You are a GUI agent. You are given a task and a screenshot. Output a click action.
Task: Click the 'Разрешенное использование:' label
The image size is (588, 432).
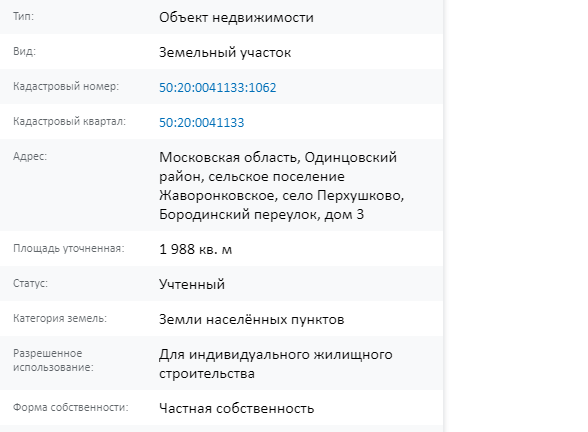[x=53, y=360]
